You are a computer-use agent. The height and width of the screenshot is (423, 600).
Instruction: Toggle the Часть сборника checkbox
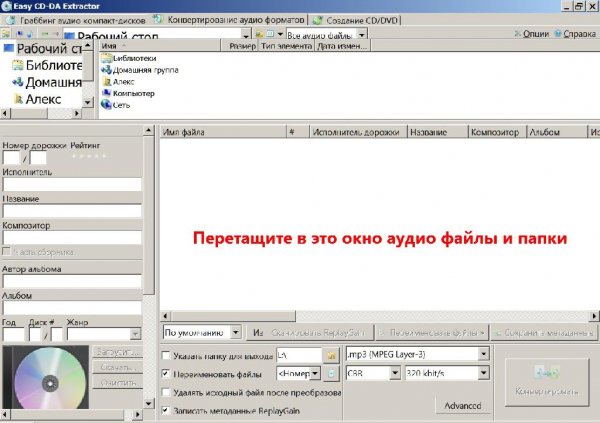(7, 251)
